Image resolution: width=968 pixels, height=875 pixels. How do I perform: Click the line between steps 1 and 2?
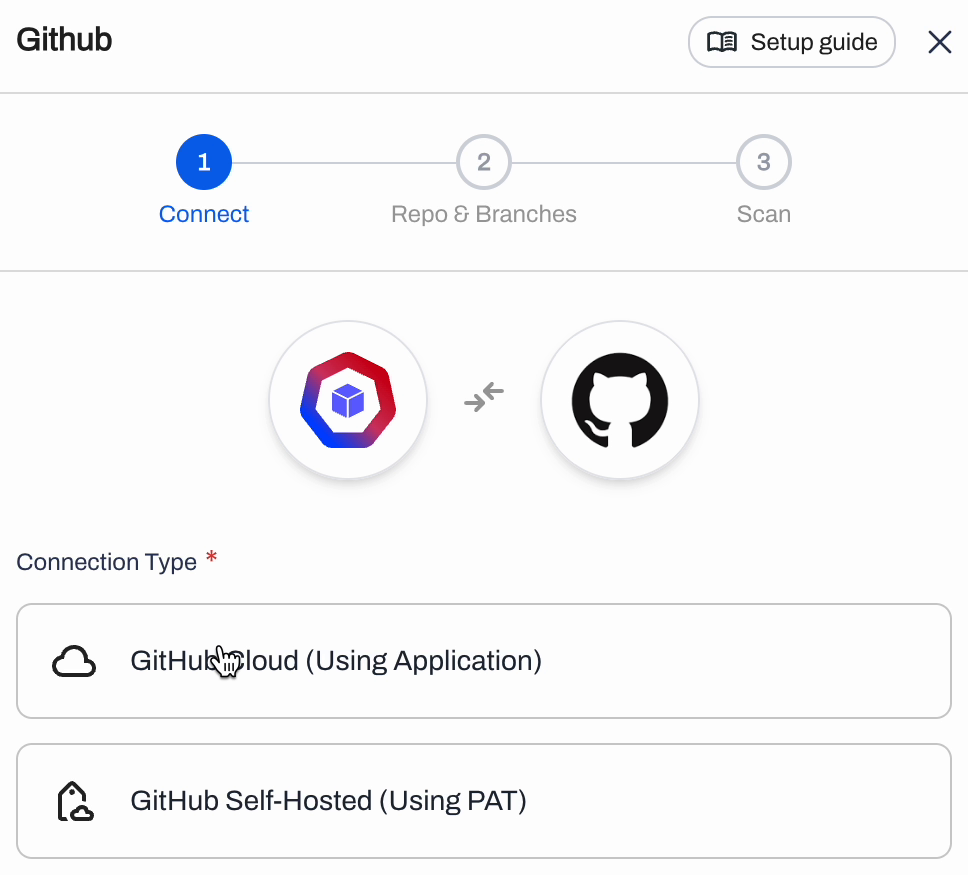pyautogui.click(x=344, y=162)
